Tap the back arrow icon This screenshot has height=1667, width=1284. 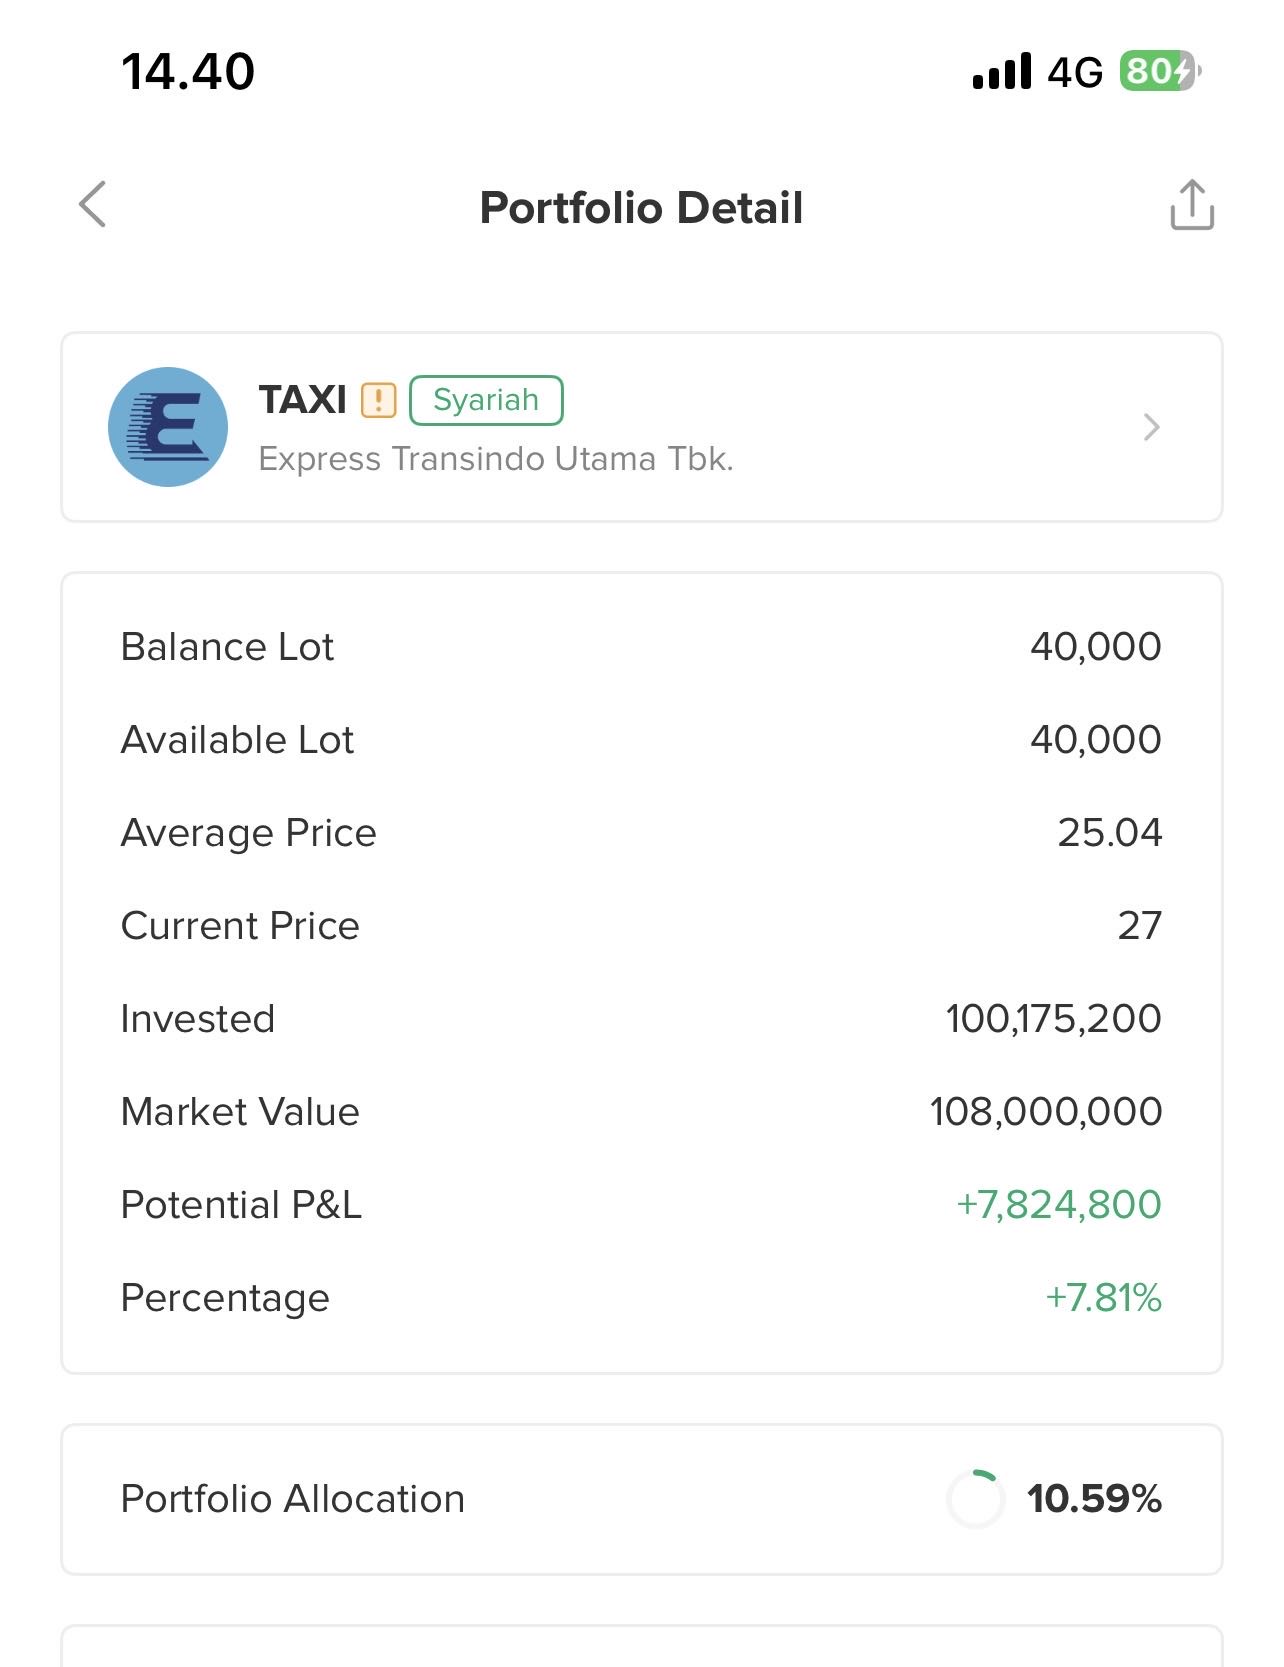point(93,205)
